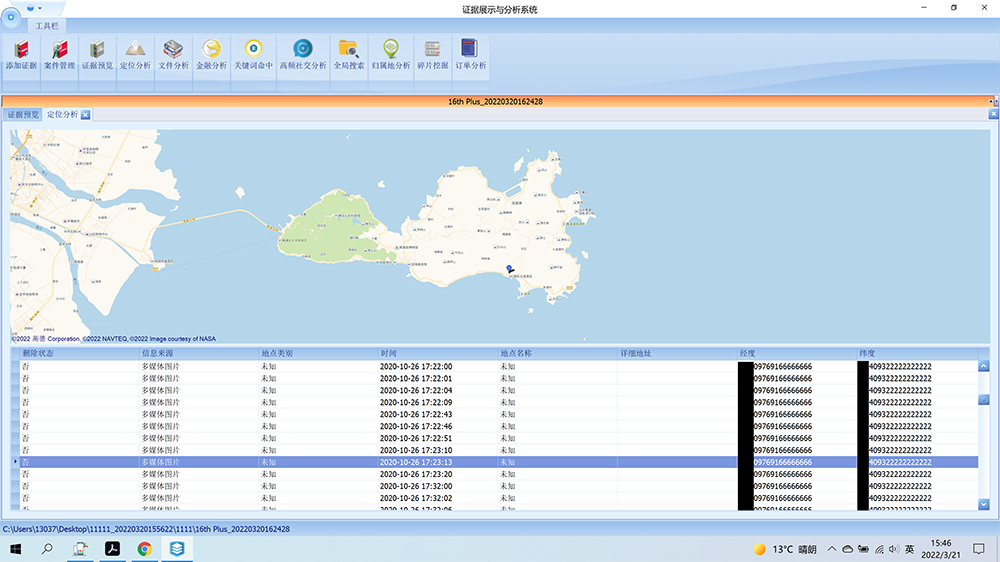Click the round application menu button

[11, 17]
